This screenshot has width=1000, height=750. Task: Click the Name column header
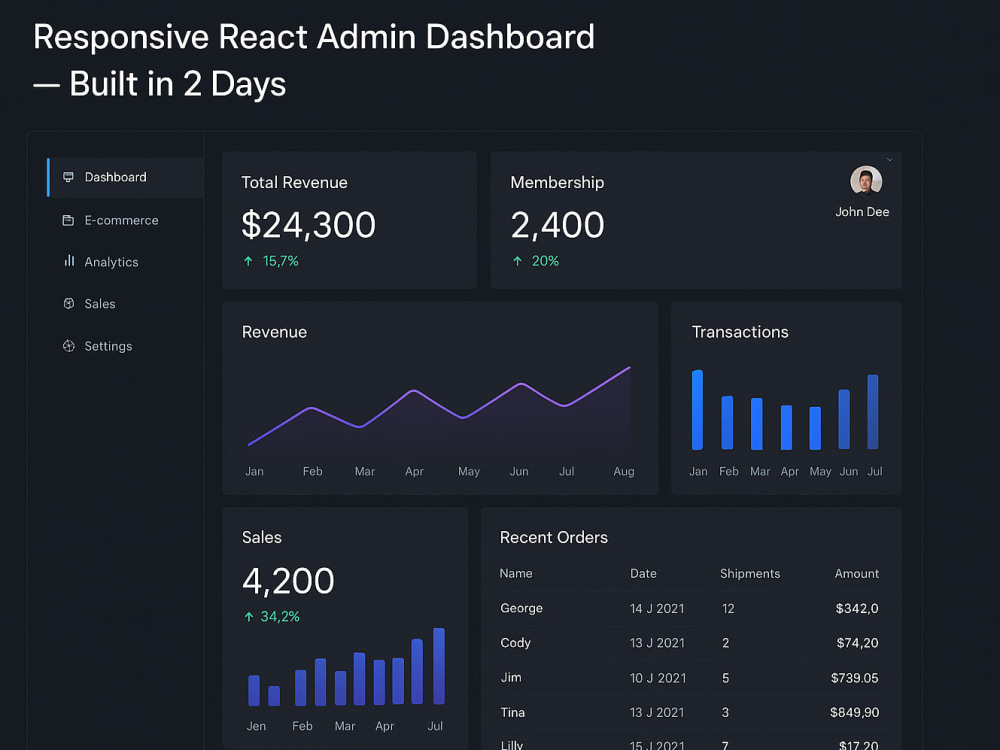(516, 573)
